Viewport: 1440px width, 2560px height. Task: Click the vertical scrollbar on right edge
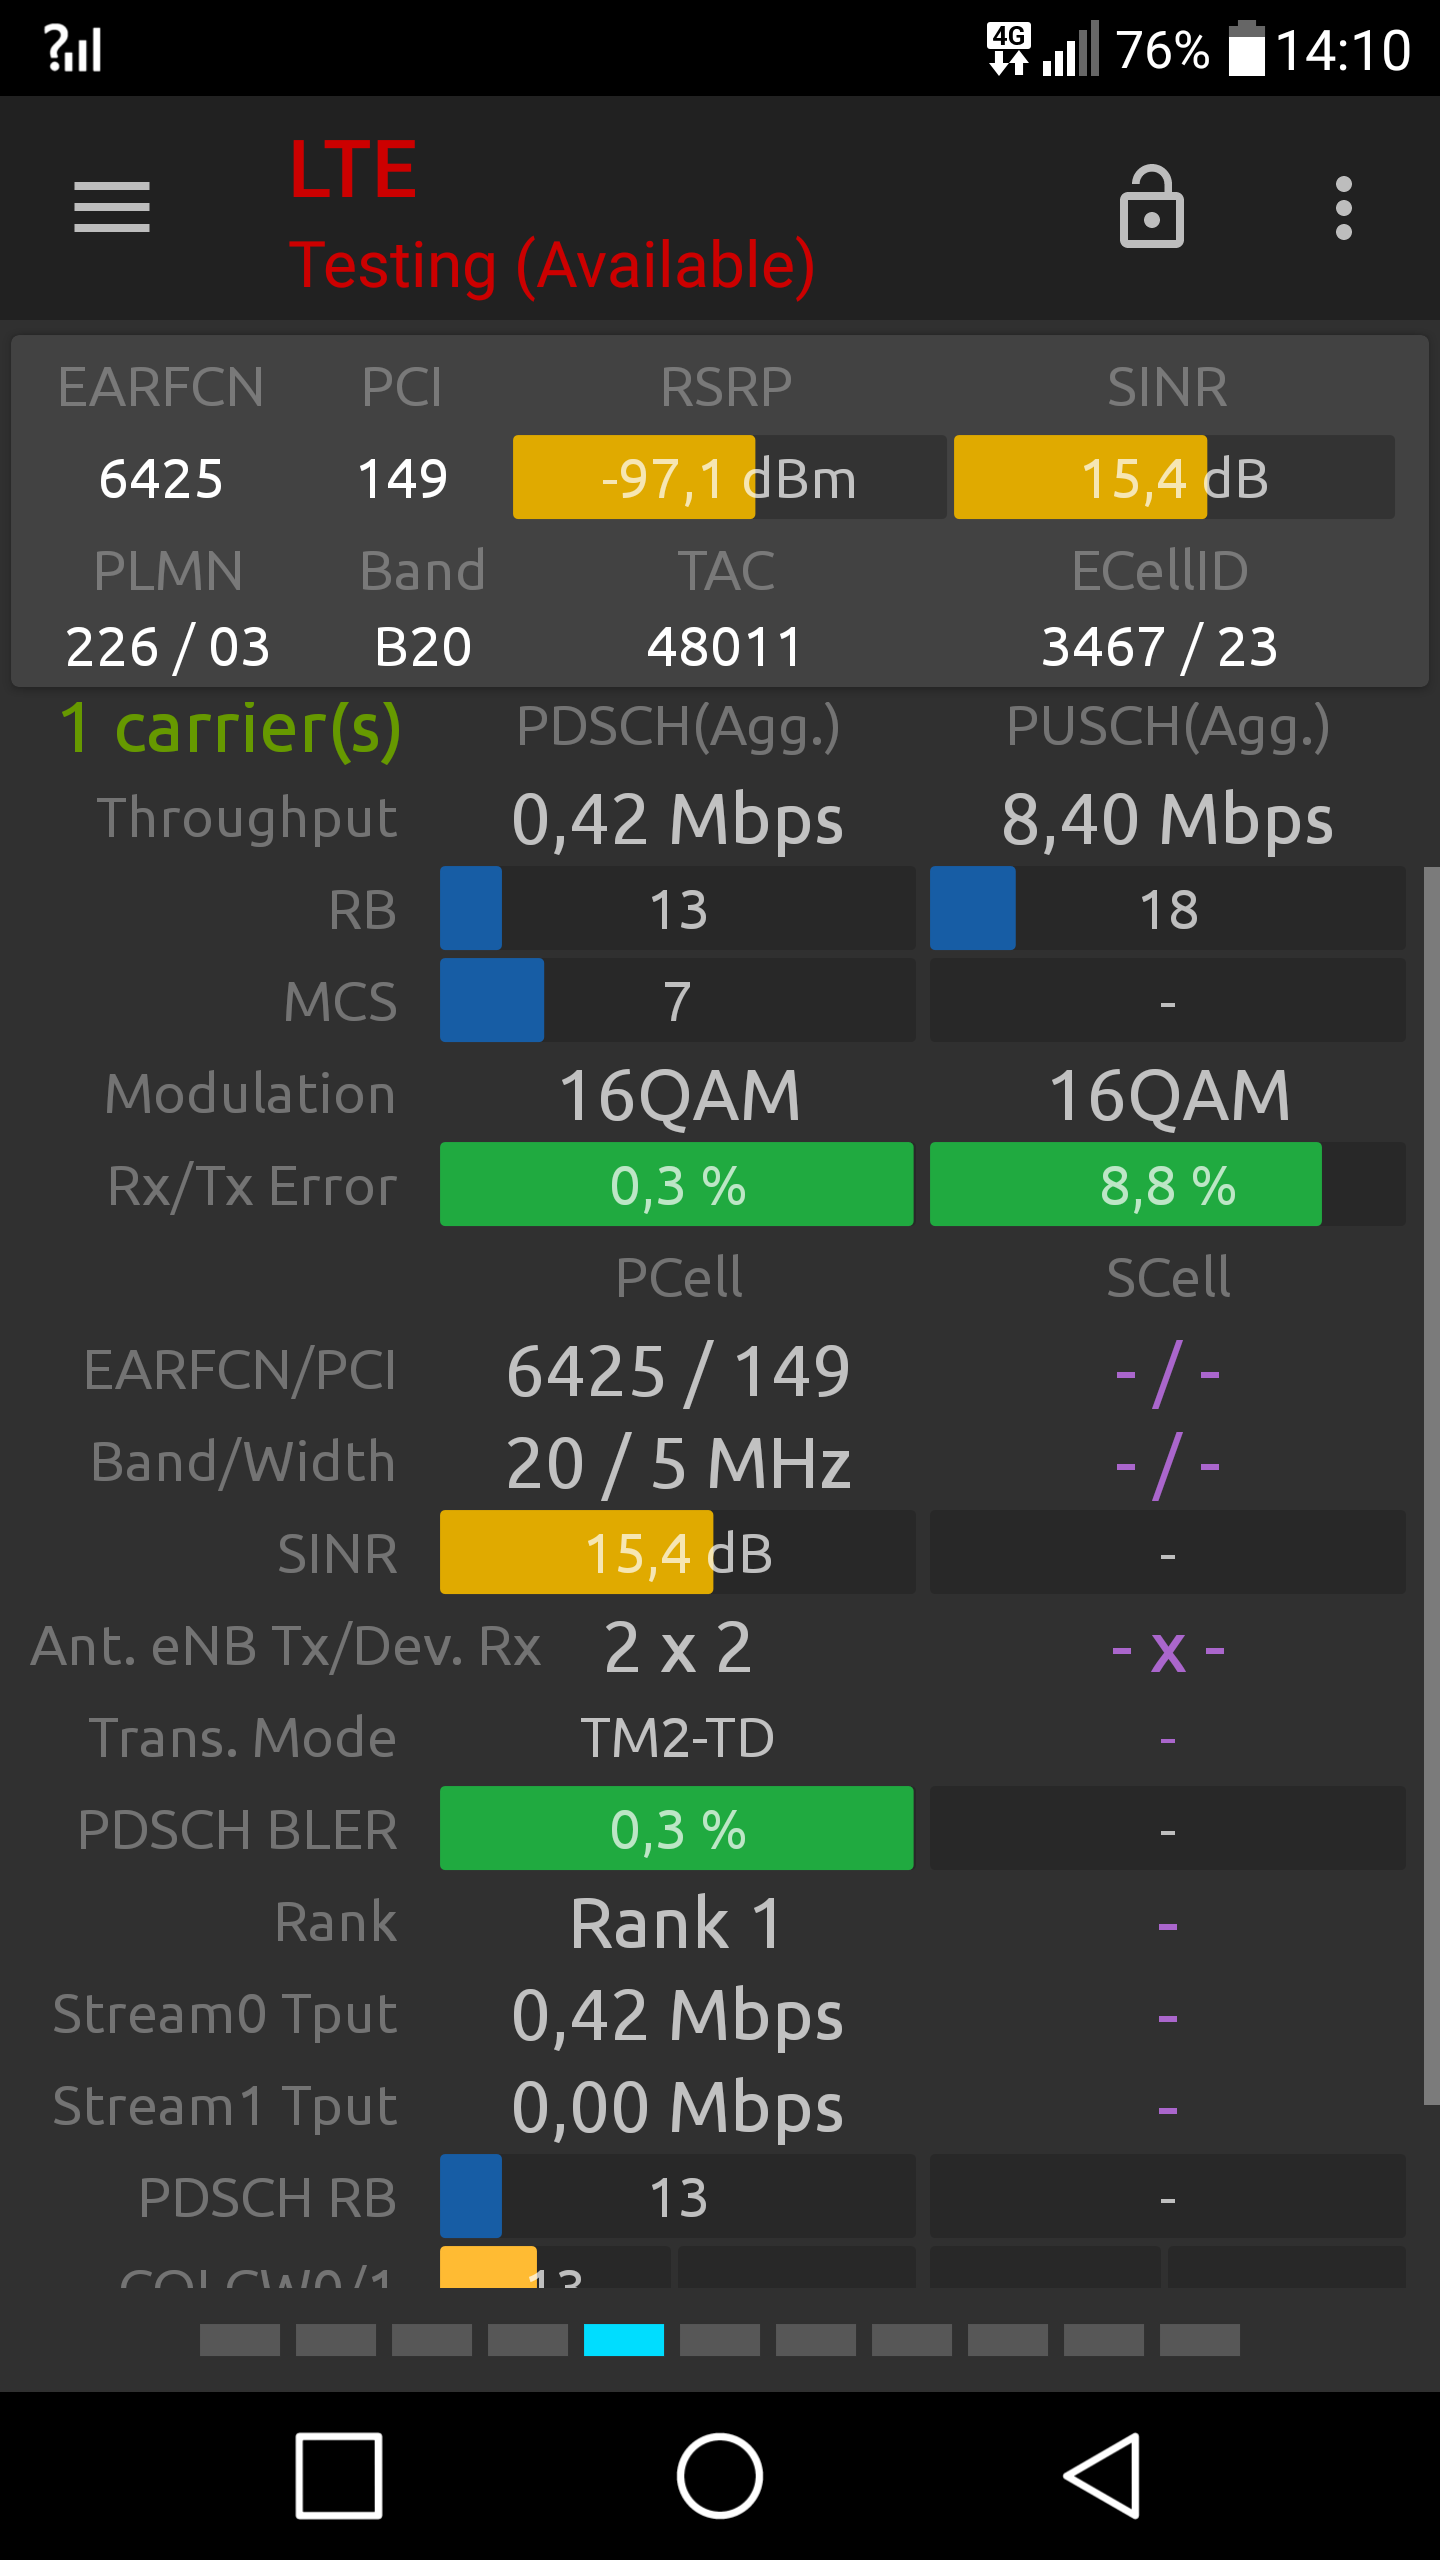pos(1432,1486)
